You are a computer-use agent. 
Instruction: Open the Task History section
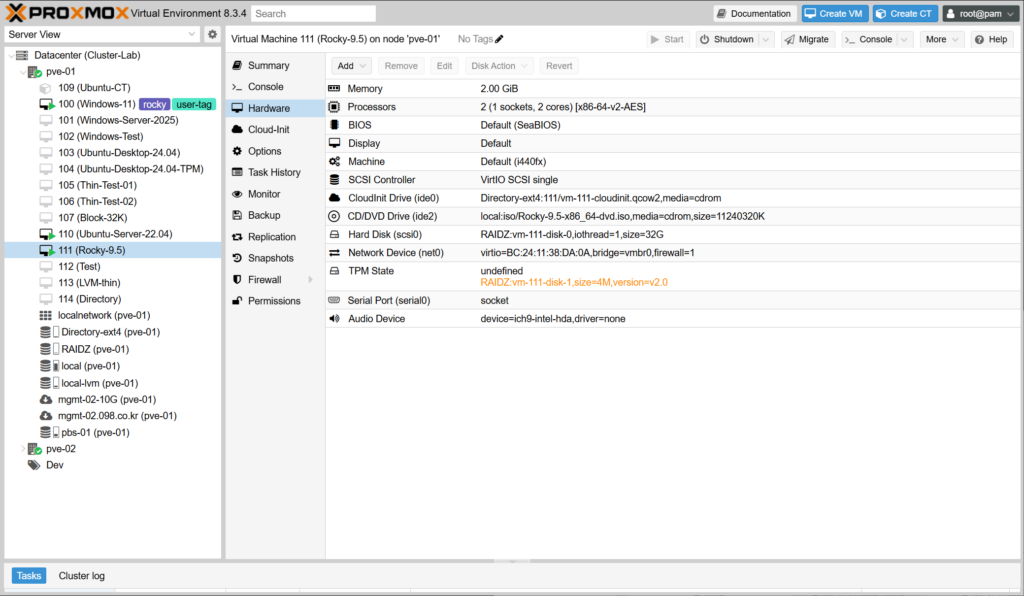pos(274,173)
